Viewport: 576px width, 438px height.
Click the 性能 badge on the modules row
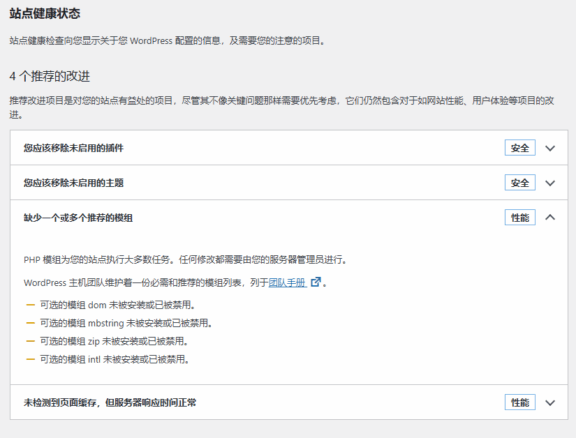pyautogui.click(x=520, y=218)
